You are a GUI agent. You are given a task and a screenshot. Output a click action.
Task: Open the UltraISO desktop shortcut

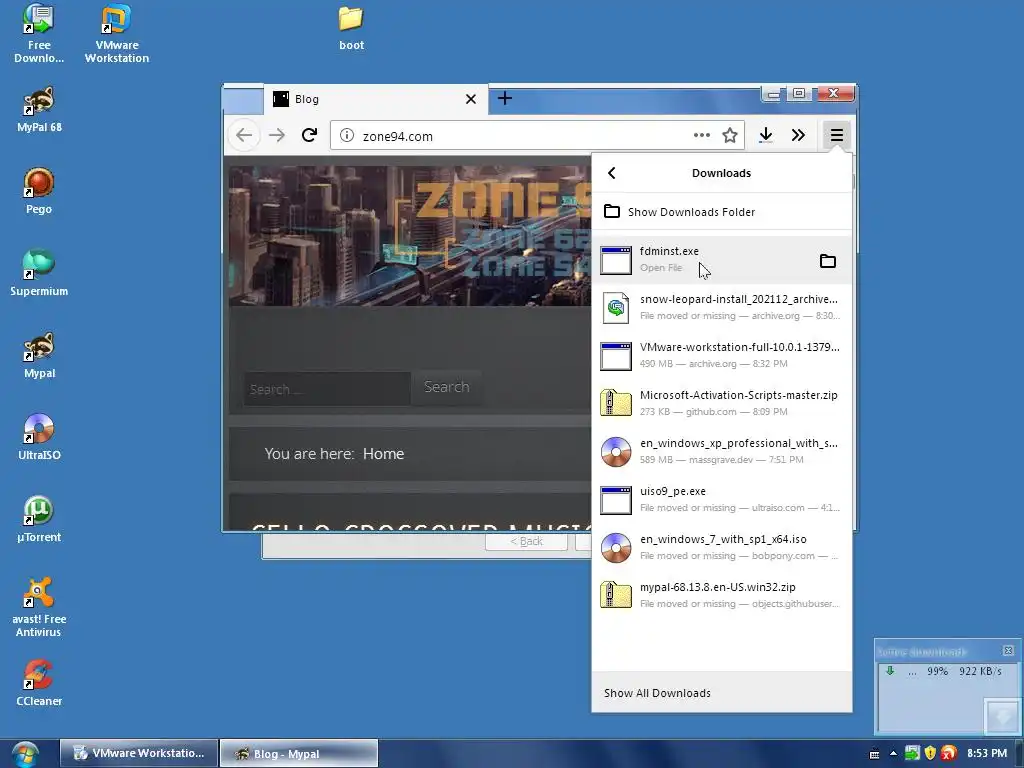(39, 438)
